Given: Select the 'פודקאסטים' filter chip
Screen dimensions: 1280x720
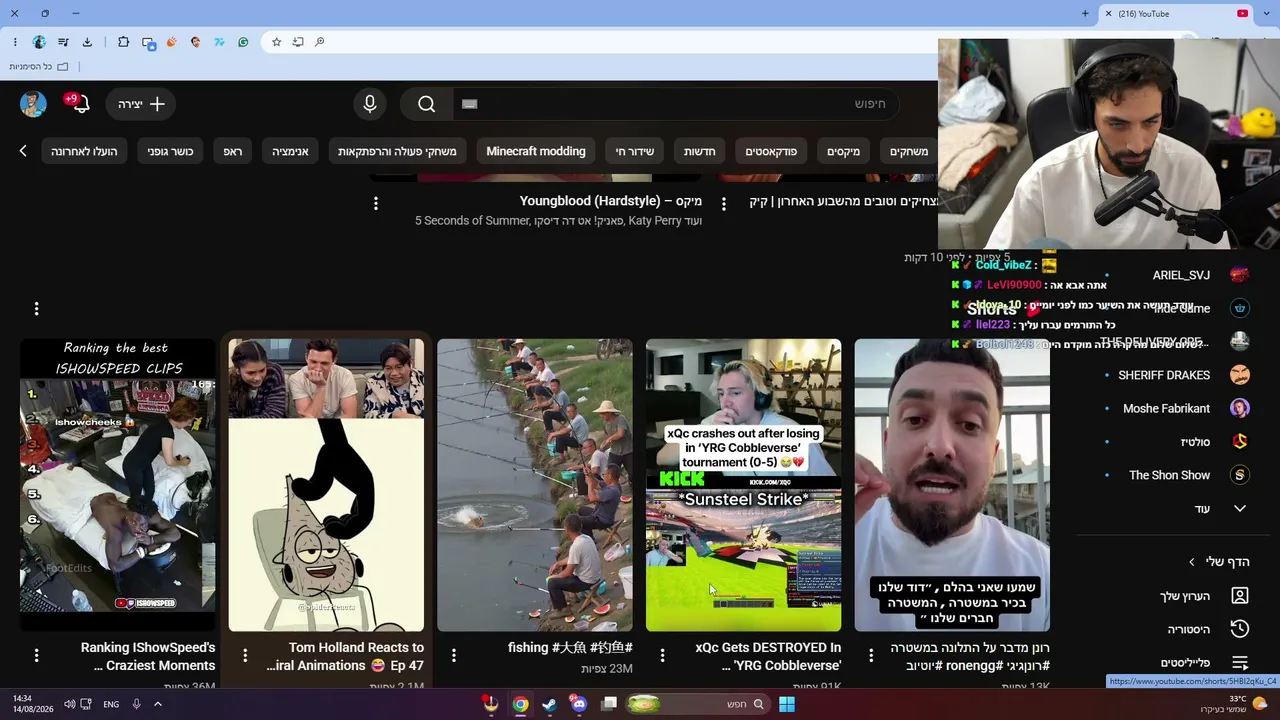Looking at the screenshot, I should point(771,151).
